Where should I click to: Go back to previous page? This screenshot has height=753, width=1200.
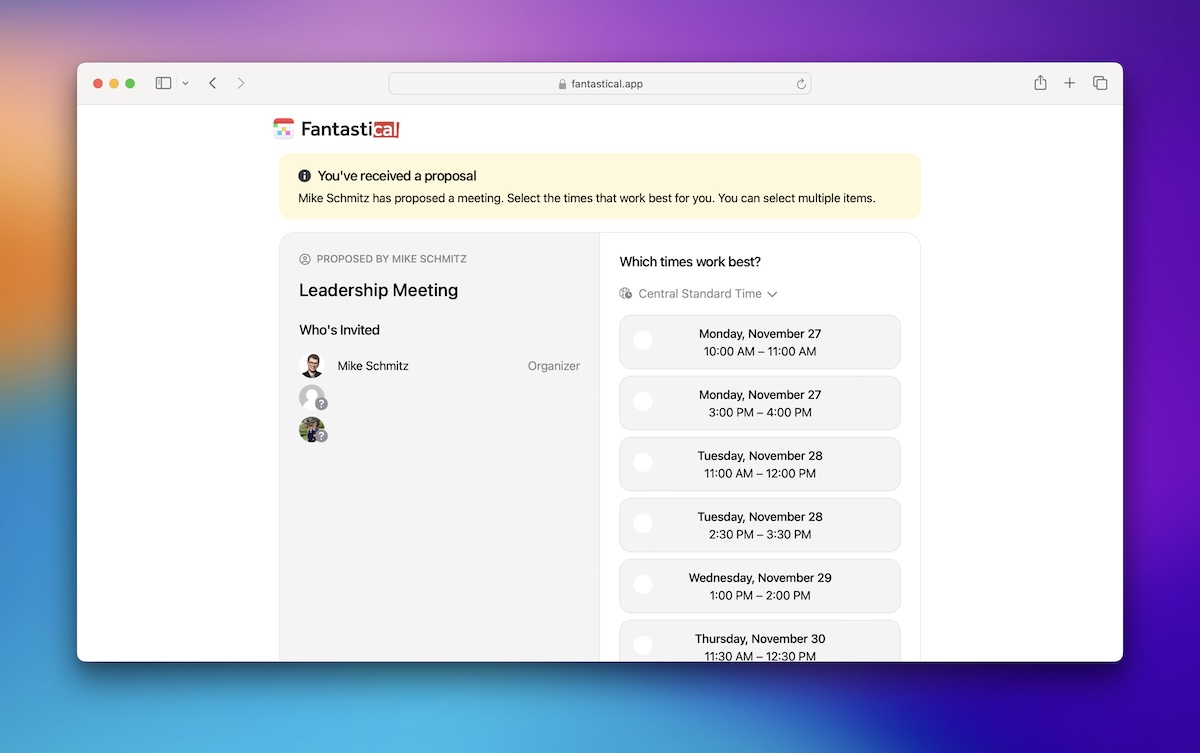[x=213, y=83]
